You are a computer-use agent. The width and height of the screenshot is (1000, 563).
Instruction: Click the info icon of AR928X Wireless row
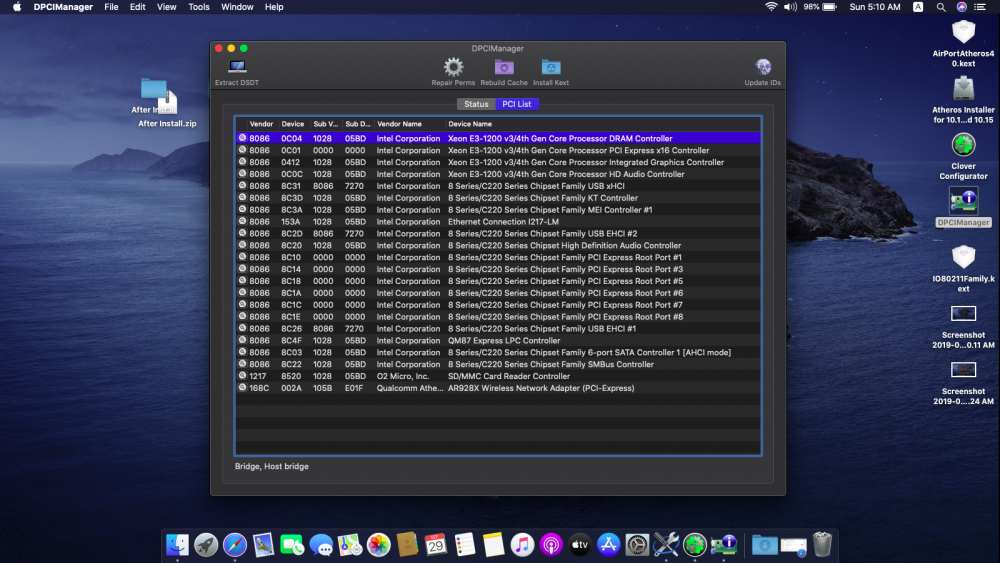coord(242,388)
